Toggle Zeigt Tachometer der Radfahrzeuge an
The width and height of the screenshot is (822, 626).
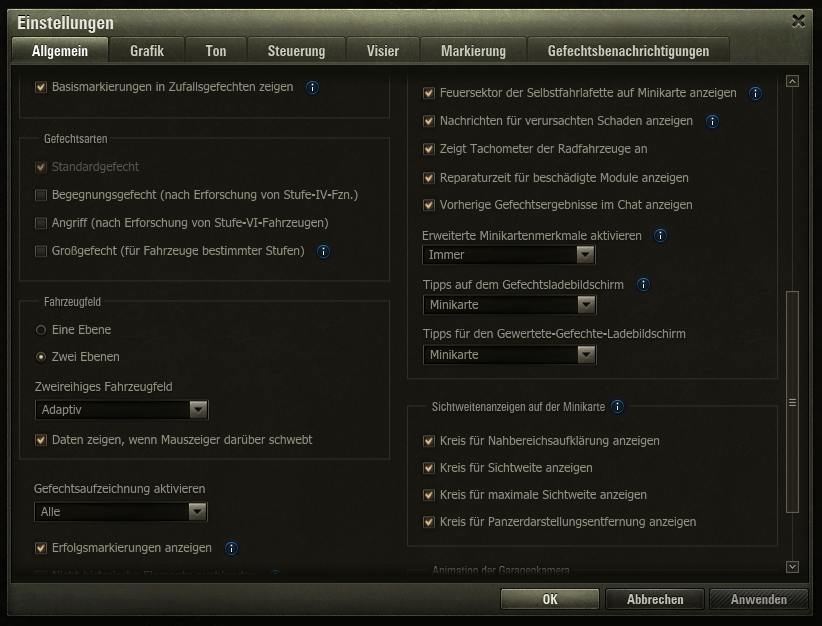click(429, 149)
